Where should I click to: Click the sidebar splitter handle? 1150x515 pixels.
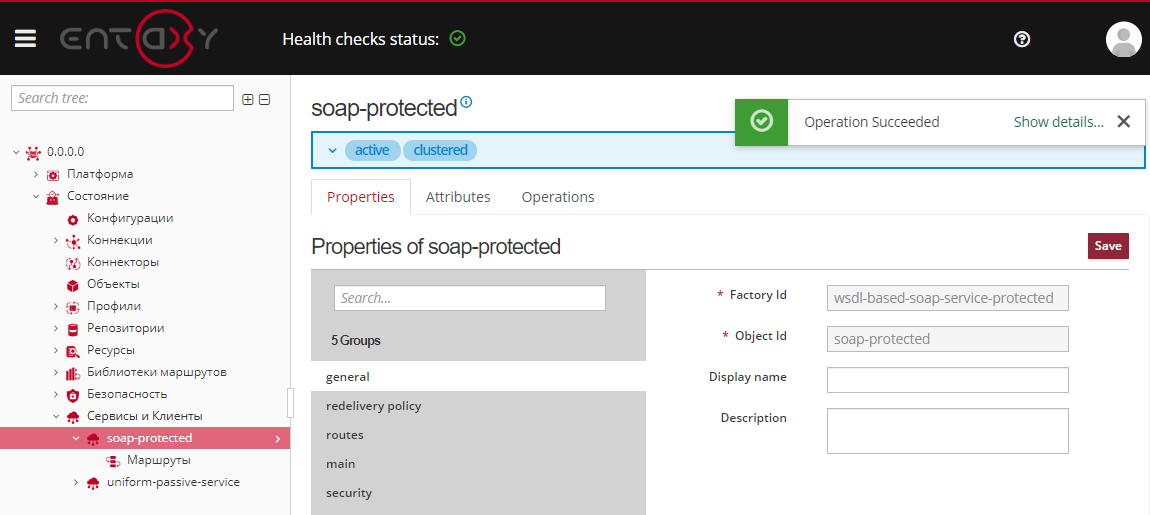point(290,403)
